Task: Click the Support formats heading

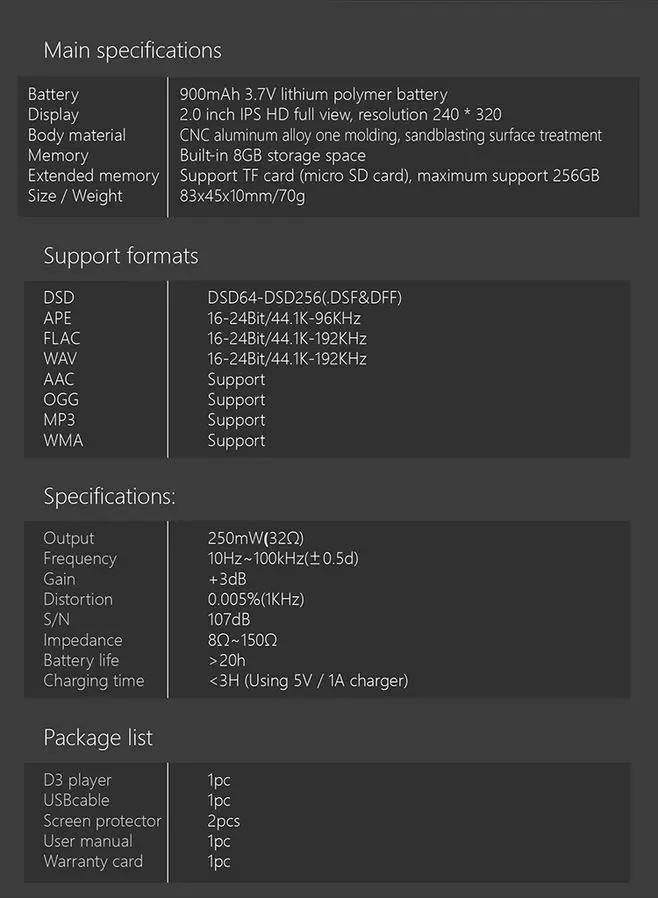Action: pos(121,256)
